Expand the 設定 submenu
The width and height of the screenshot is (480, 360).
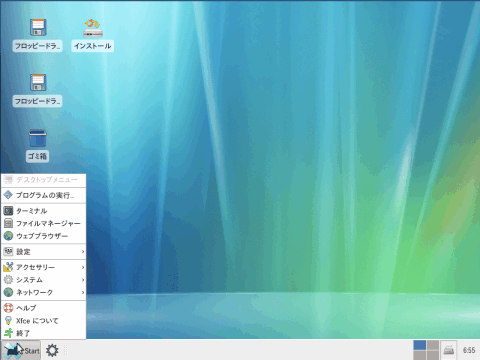click(x=44, y=252)
